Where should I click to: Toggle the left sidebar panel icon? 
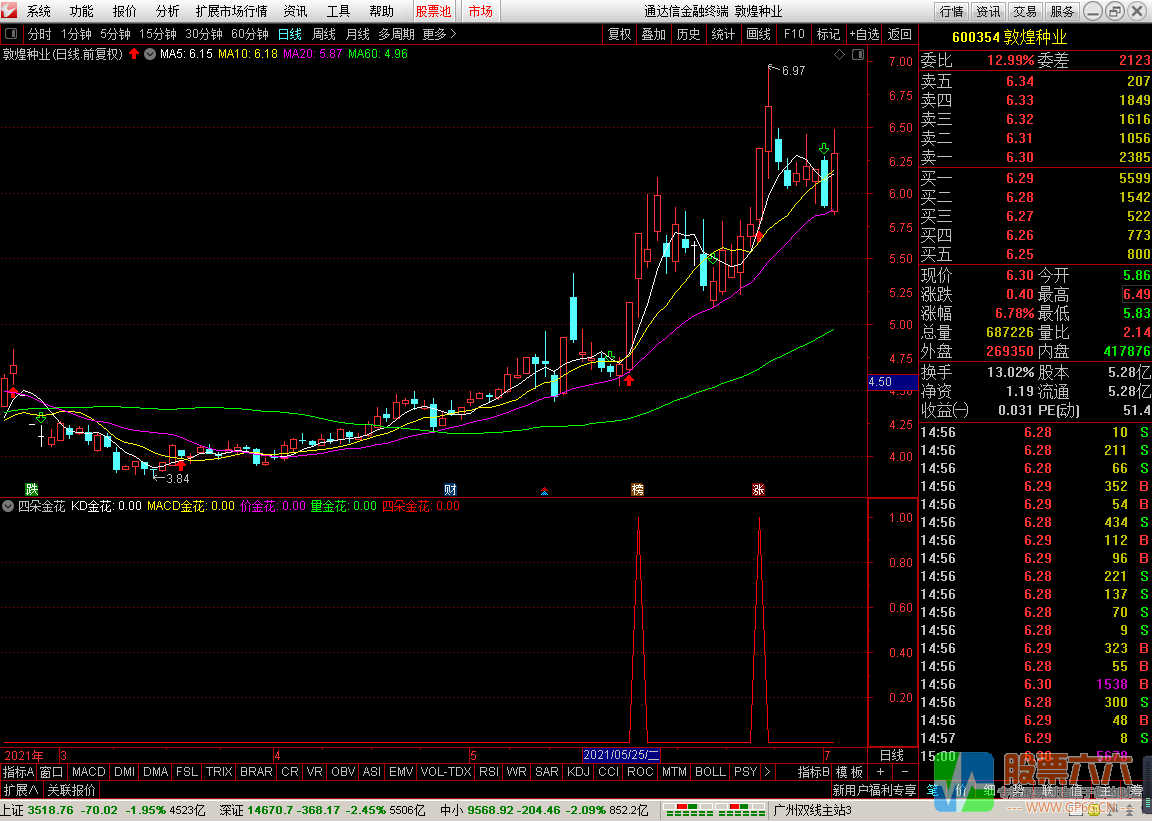pyautogui.click(x=11, y=34)
